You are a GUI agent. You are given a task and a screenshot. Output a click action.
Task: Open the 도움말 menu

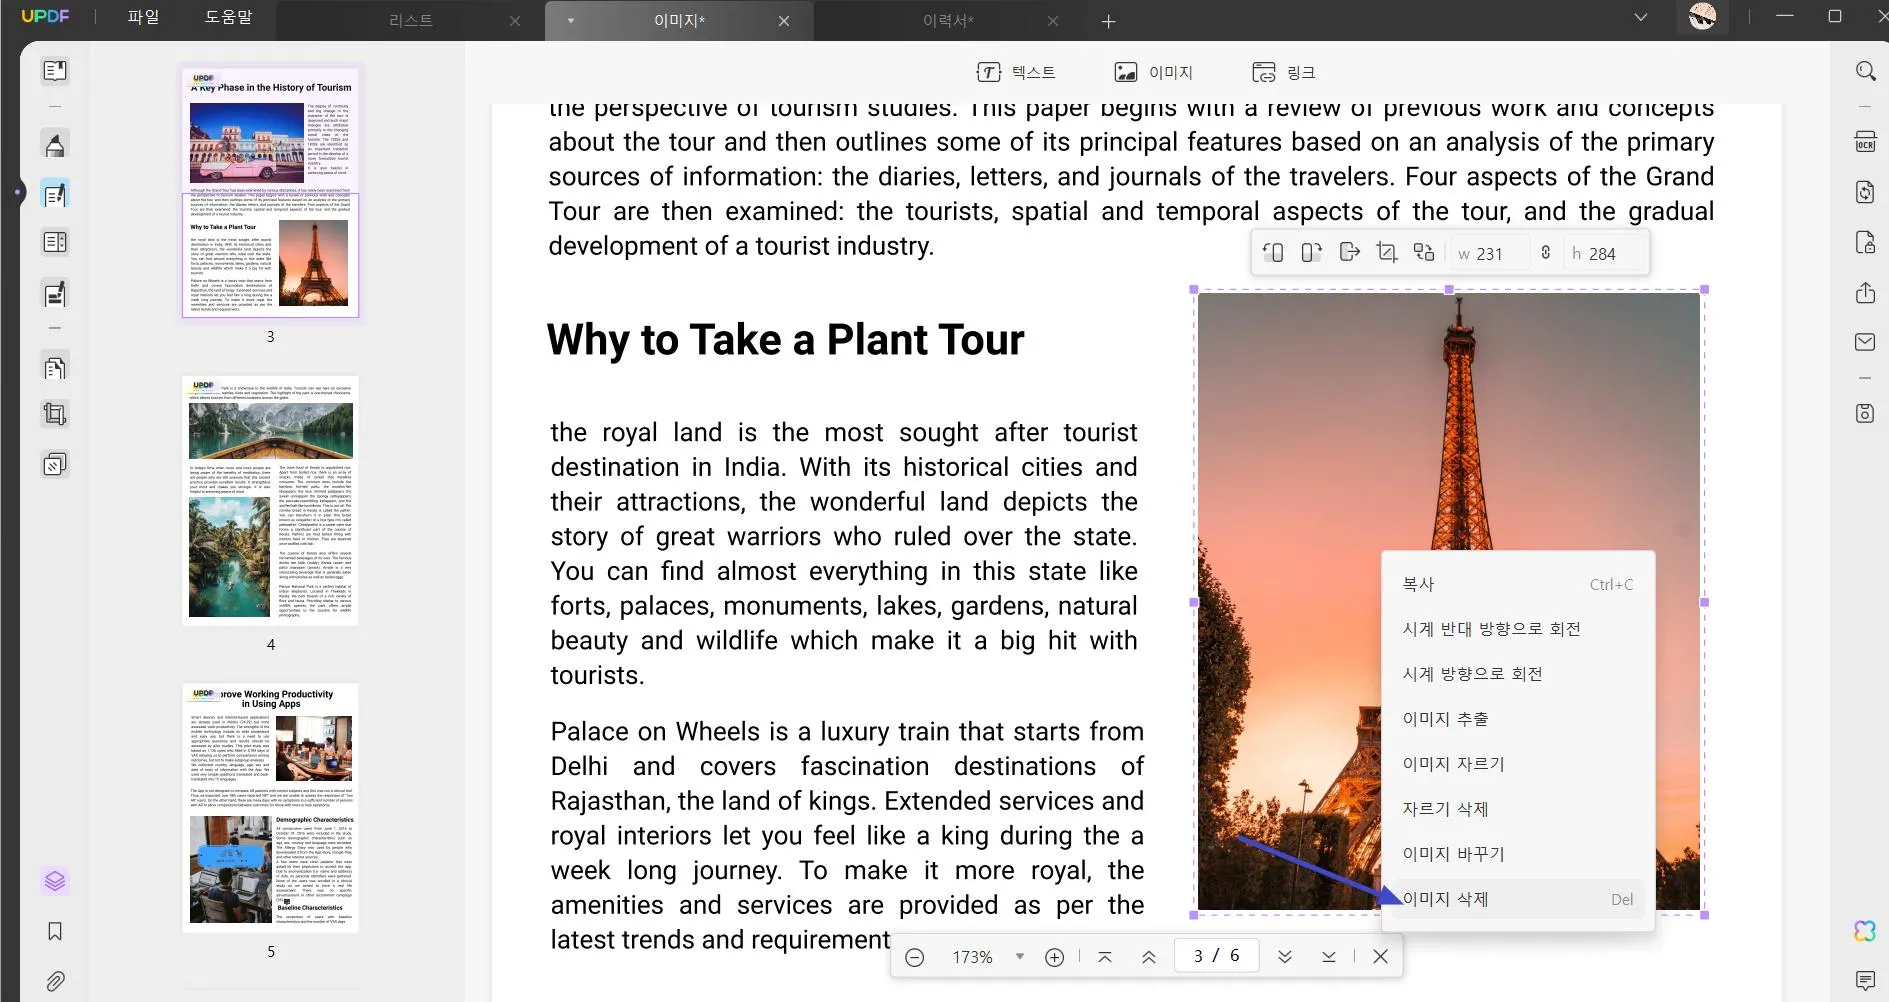(x=229, y=17)
